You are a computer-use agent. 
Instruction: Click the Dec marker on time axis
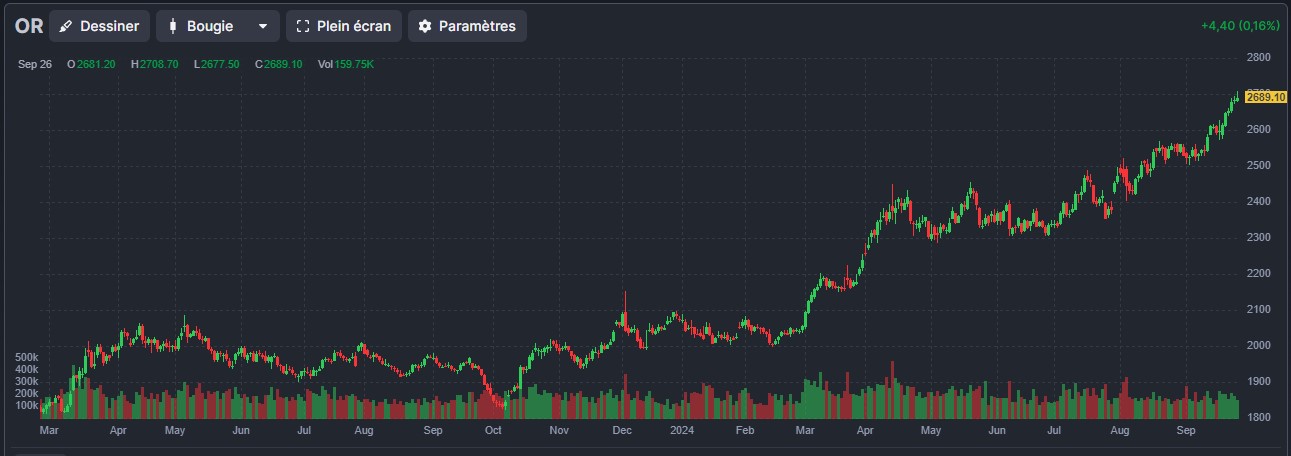tap(622, 431)
